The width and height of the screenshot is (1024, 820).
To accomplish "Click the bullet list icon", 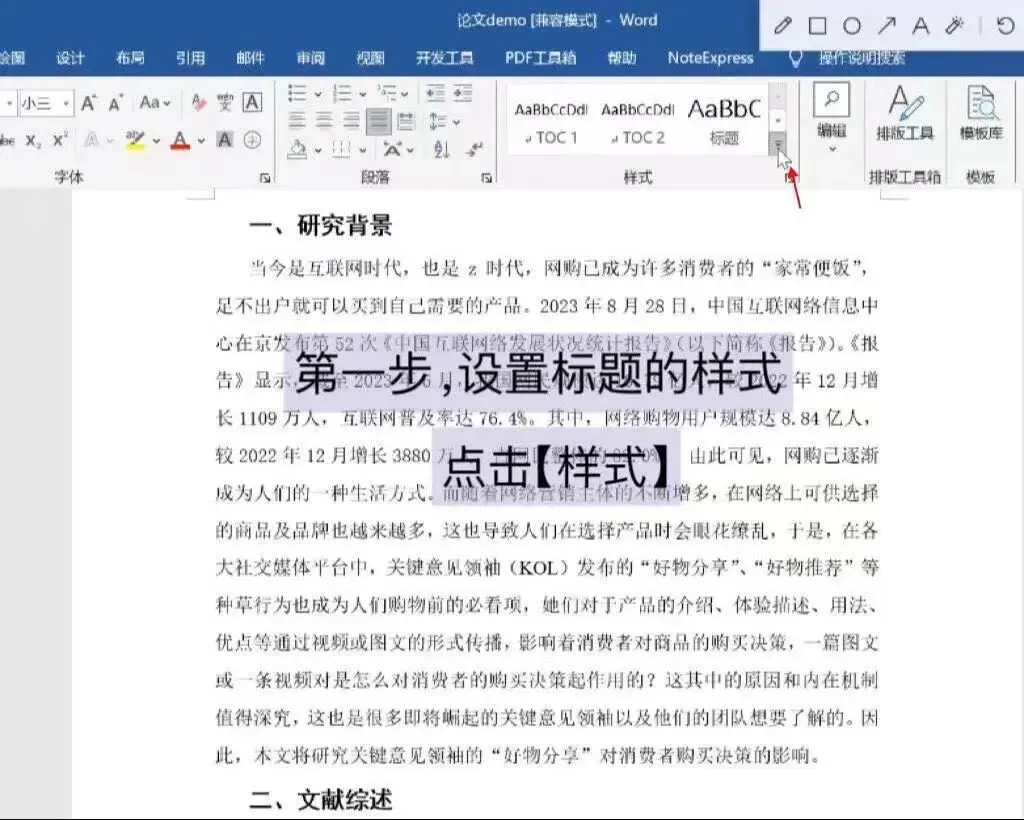I will pos(297,93).
